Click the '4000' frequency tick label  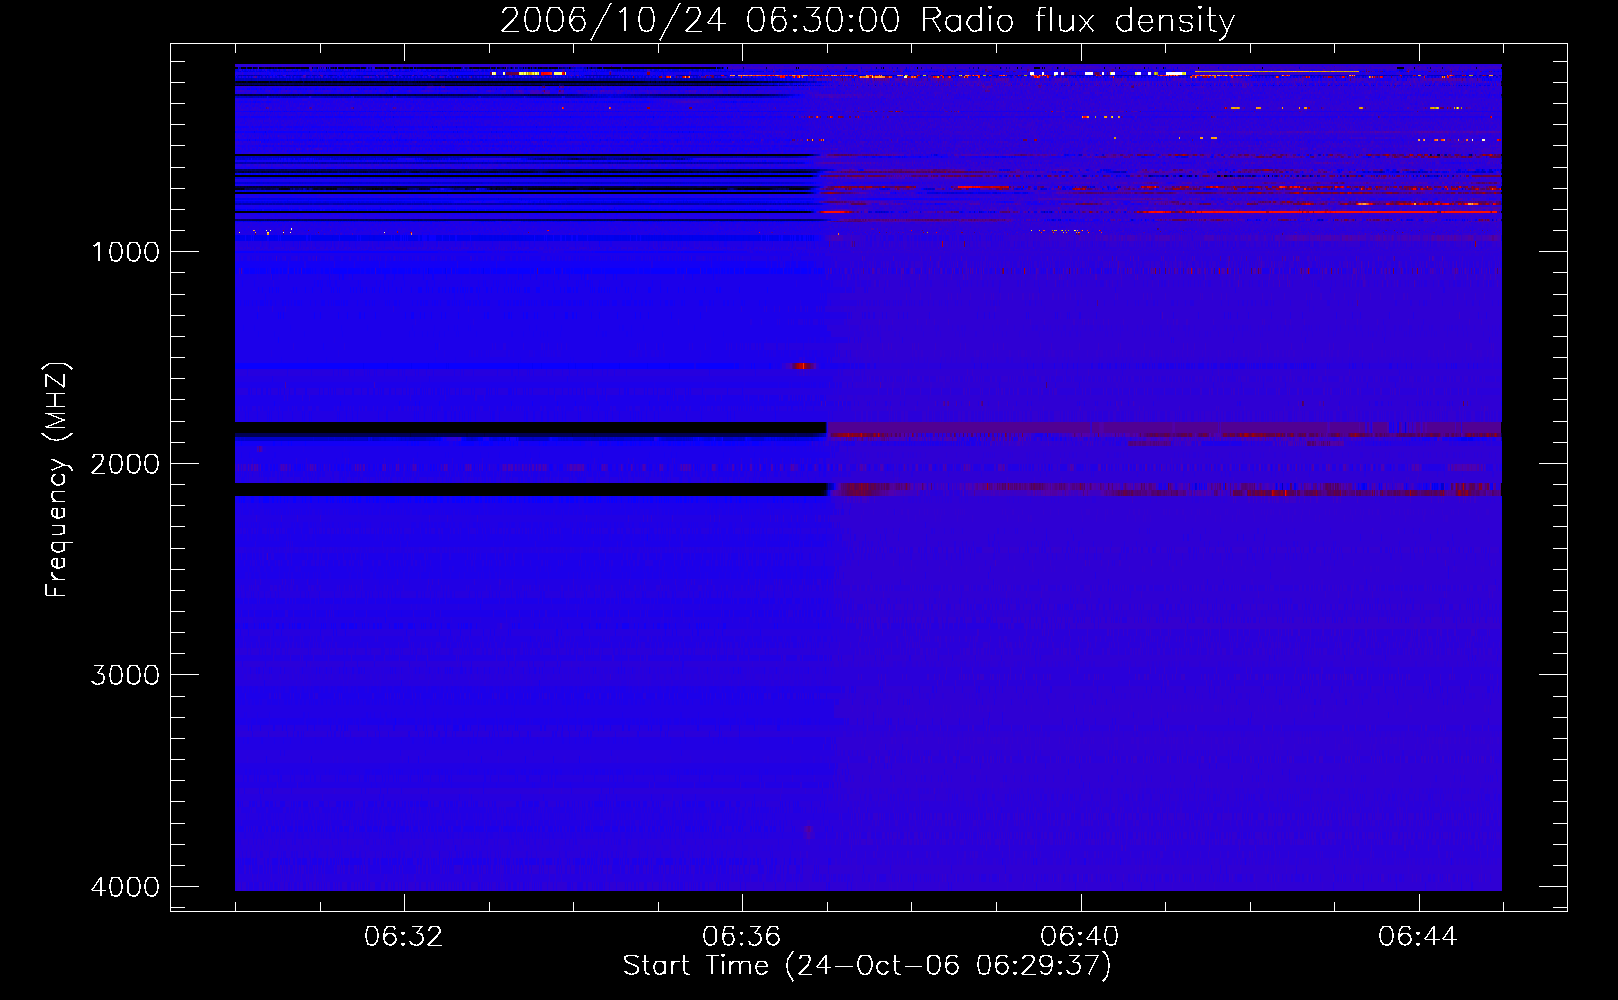click(x=125, y=887)
